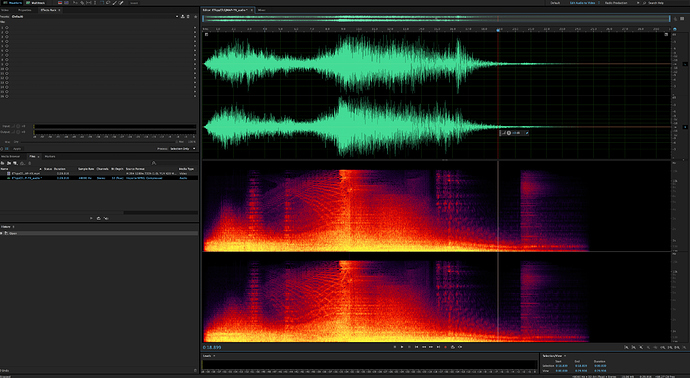Switch to Multitrack editor view

[36, 3]
